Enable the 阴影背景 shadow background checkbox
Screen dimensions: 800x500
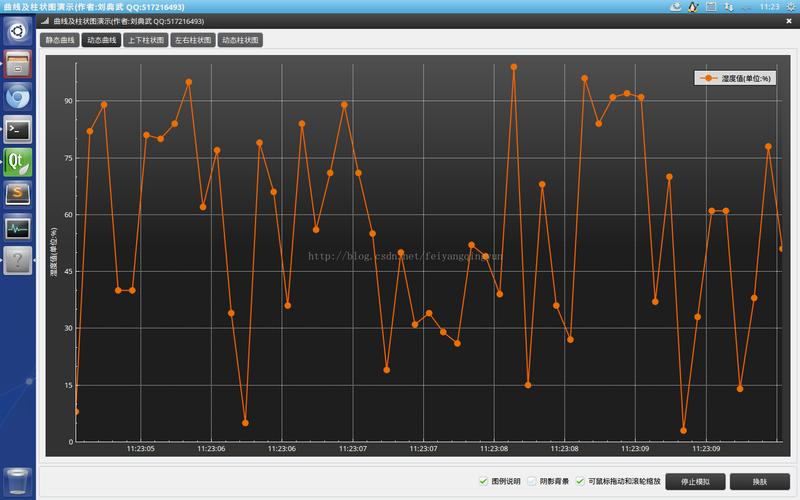(x=532, y=481)
